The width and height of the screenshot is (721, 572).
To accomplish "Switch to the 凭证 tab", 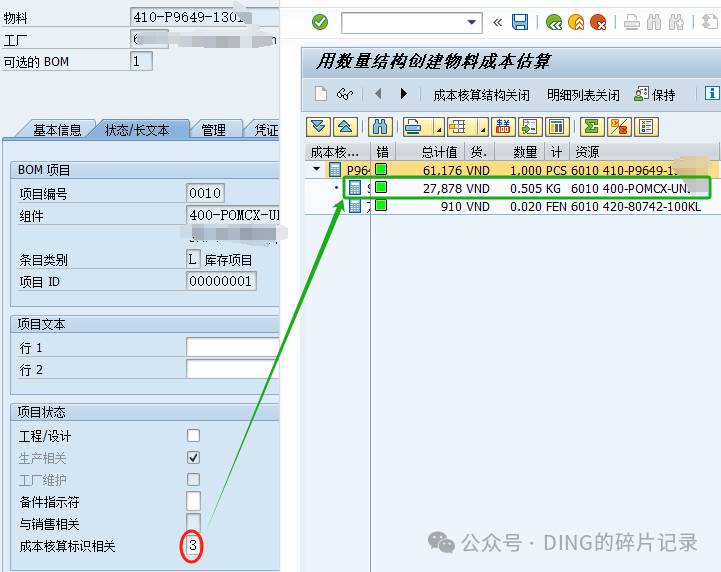I will pos(266,130).
